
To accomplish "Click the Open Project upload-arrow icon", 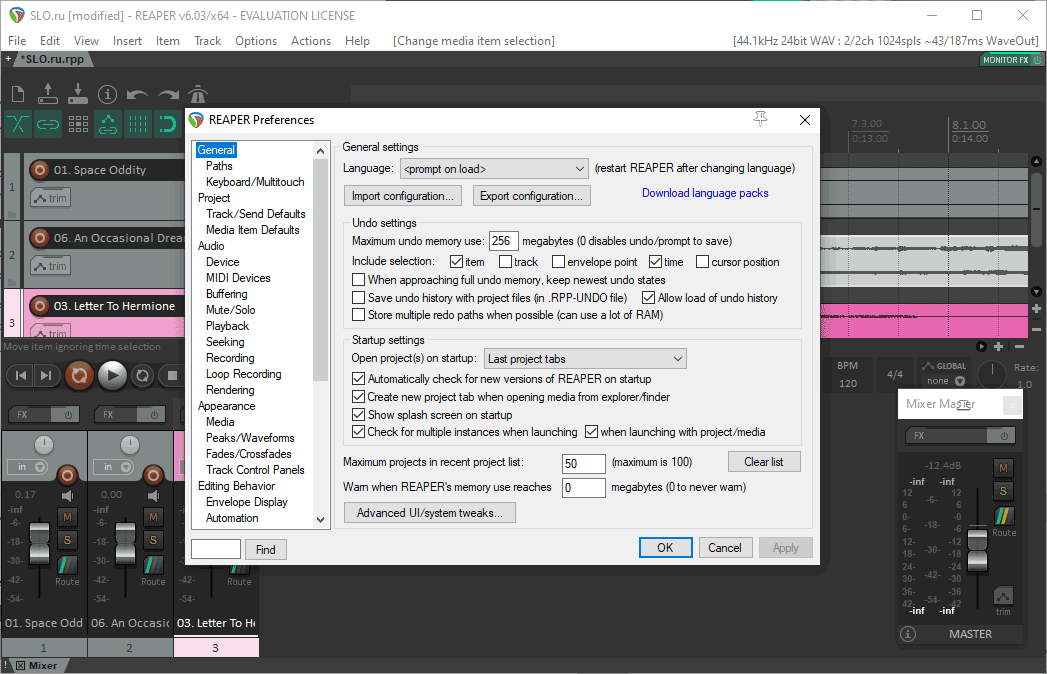I will tap(47, 94).
